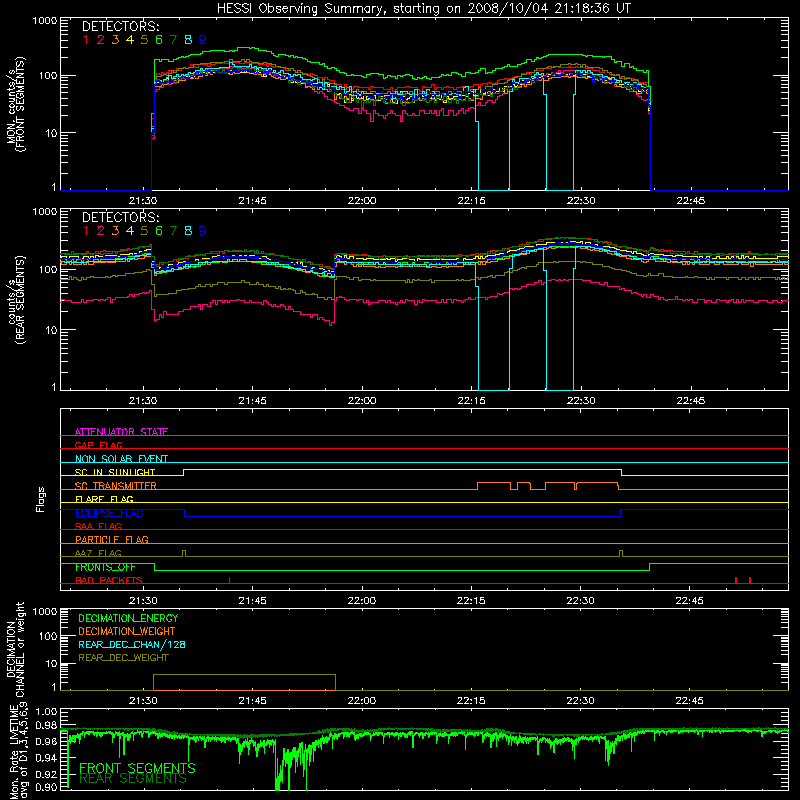Select cyan detector 8 in front segments legend

pos(188,40)
